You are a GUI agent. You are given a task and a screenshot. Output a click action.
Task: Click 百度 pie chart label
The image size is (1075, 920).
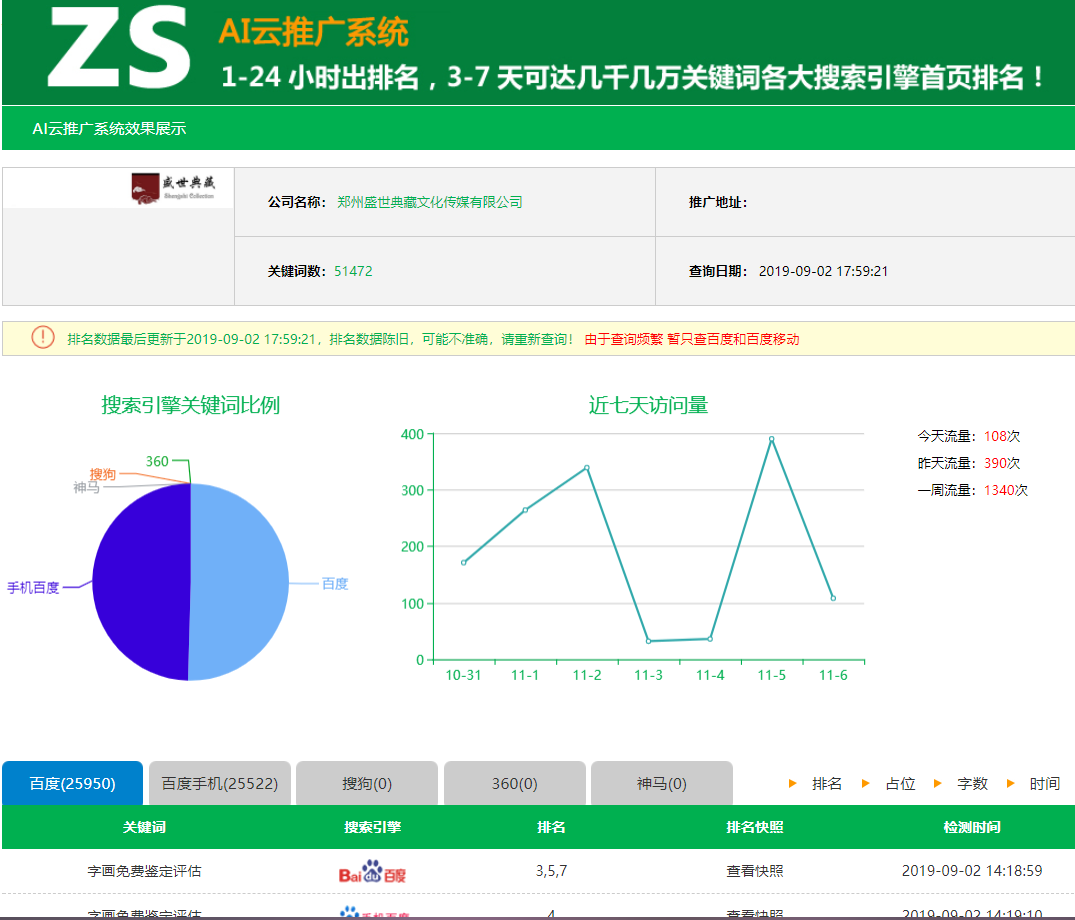pyautogui.click(x=335, y=583)
